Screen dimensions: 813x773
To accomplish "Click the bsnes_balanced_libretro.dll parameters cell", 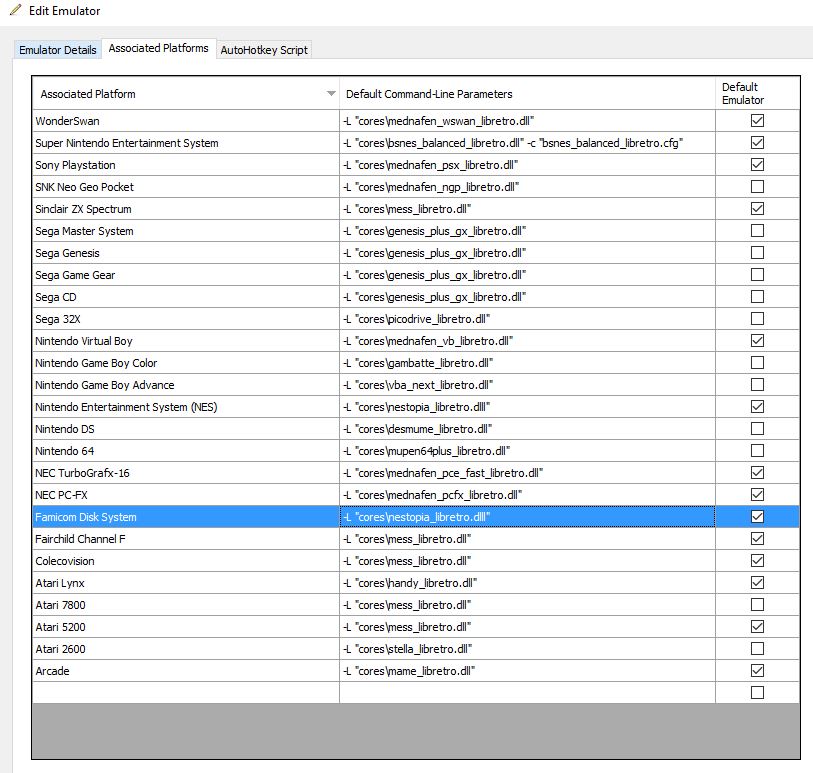I will click(x=527, y=143).
